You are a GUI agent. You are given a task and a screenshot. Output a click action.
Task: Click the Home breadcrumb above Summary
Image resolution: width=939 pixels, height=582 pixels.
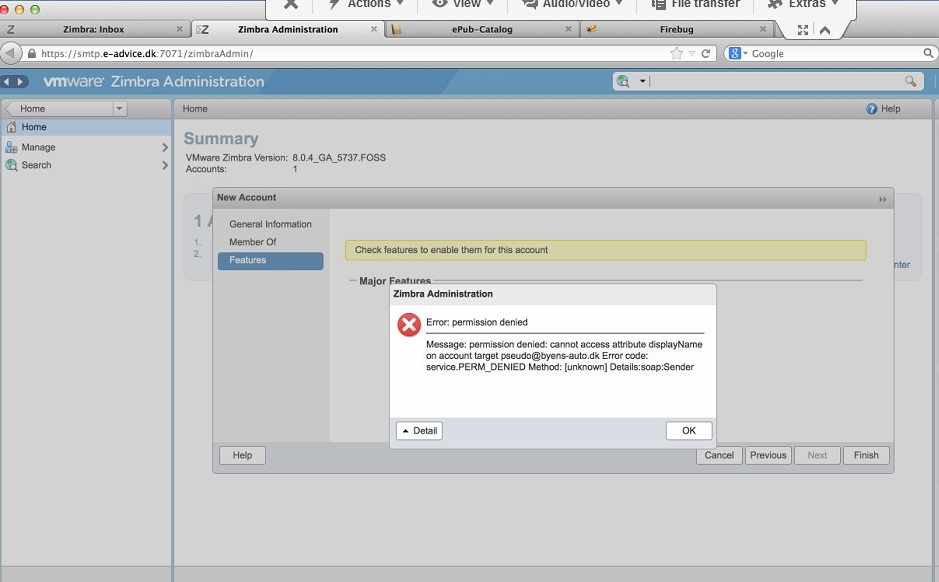pos(195,108)
